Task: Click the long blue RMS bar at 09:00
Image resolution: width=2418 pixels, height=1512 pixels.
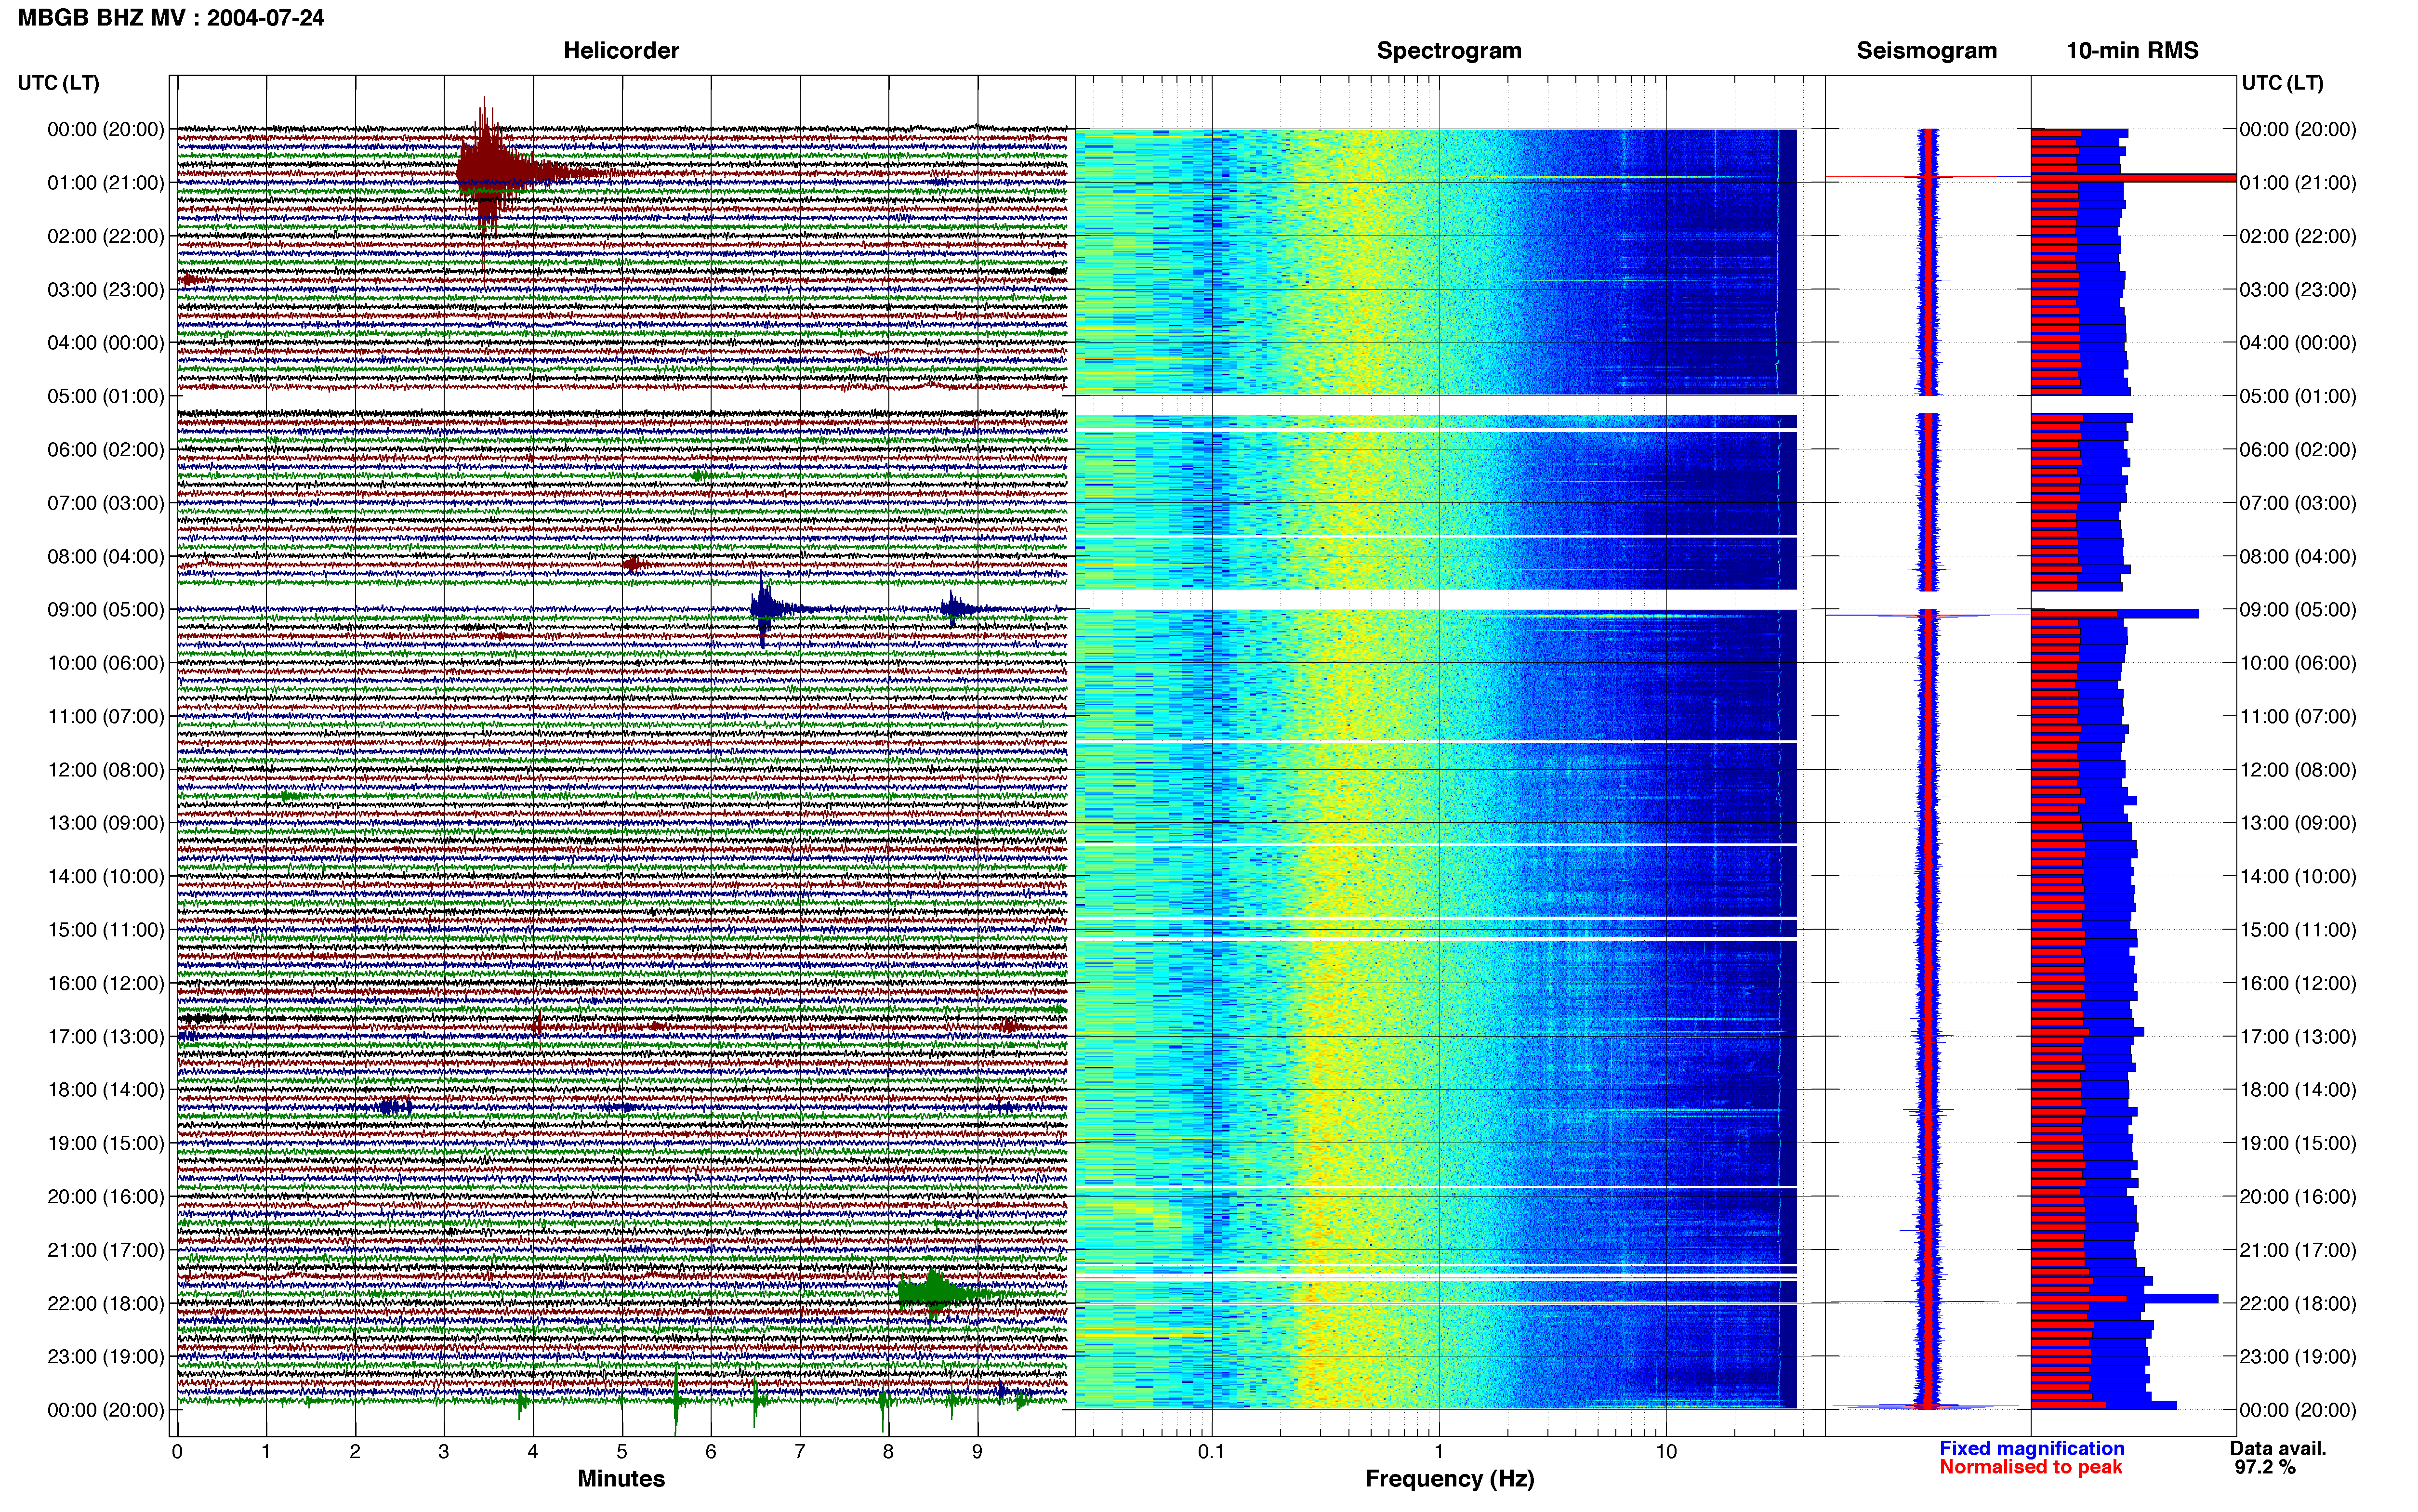Action: pyautogui.click(x=2115, y=613)
